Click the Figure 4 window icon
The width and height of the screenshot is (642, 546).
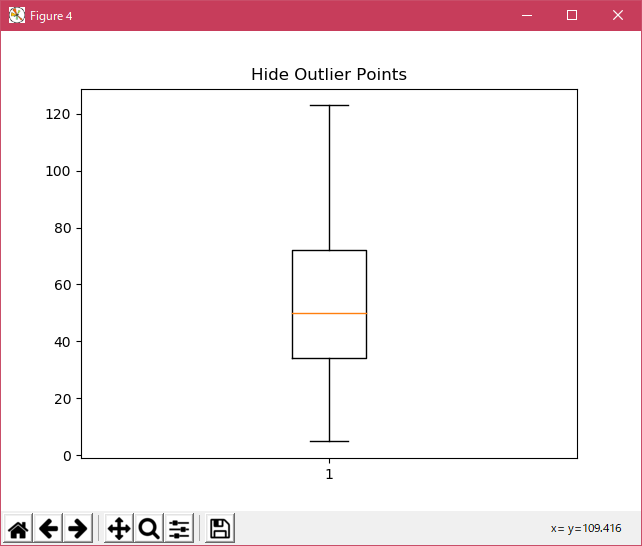(x=17, y=16)
